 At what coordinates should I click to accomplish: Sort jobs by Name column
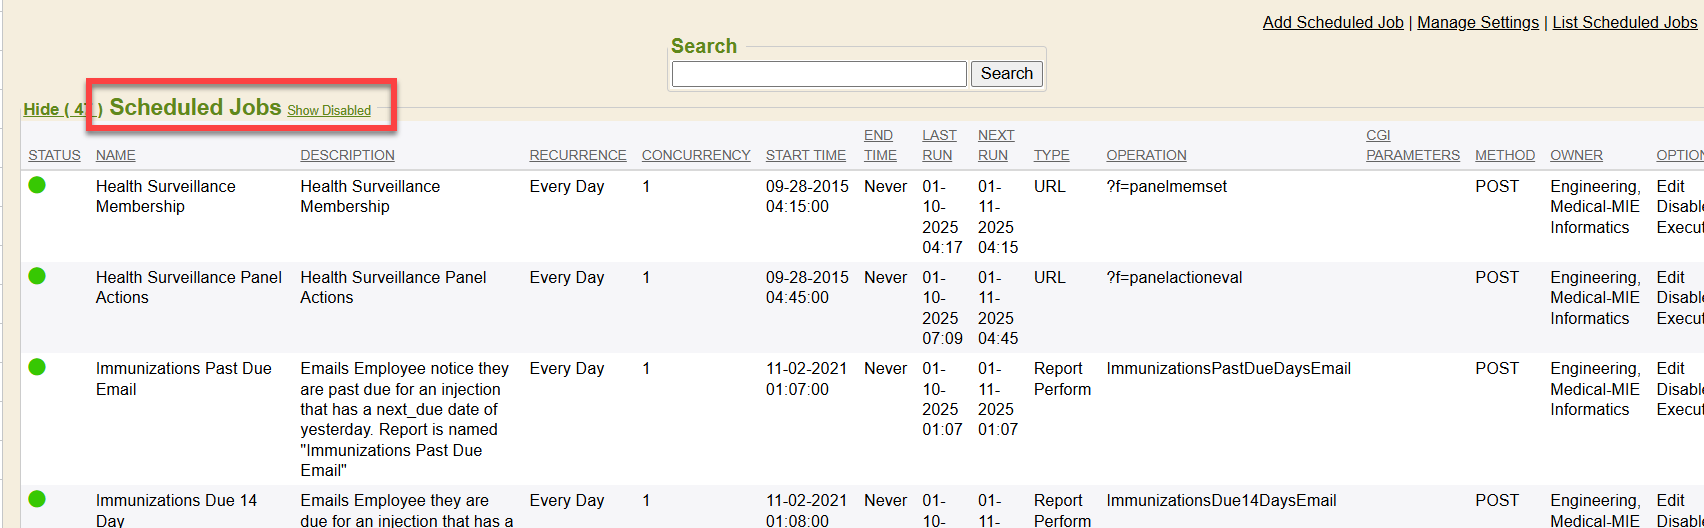[115, 155]
